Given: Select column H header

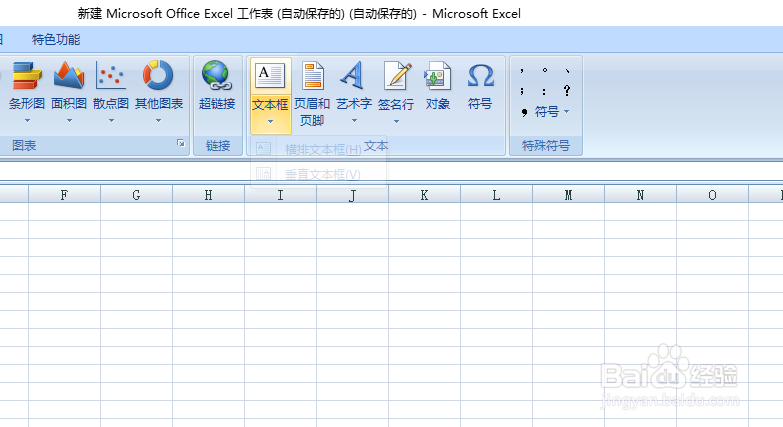Looking at the screenshot, I should pyautogui.click(x=208, y=195).
